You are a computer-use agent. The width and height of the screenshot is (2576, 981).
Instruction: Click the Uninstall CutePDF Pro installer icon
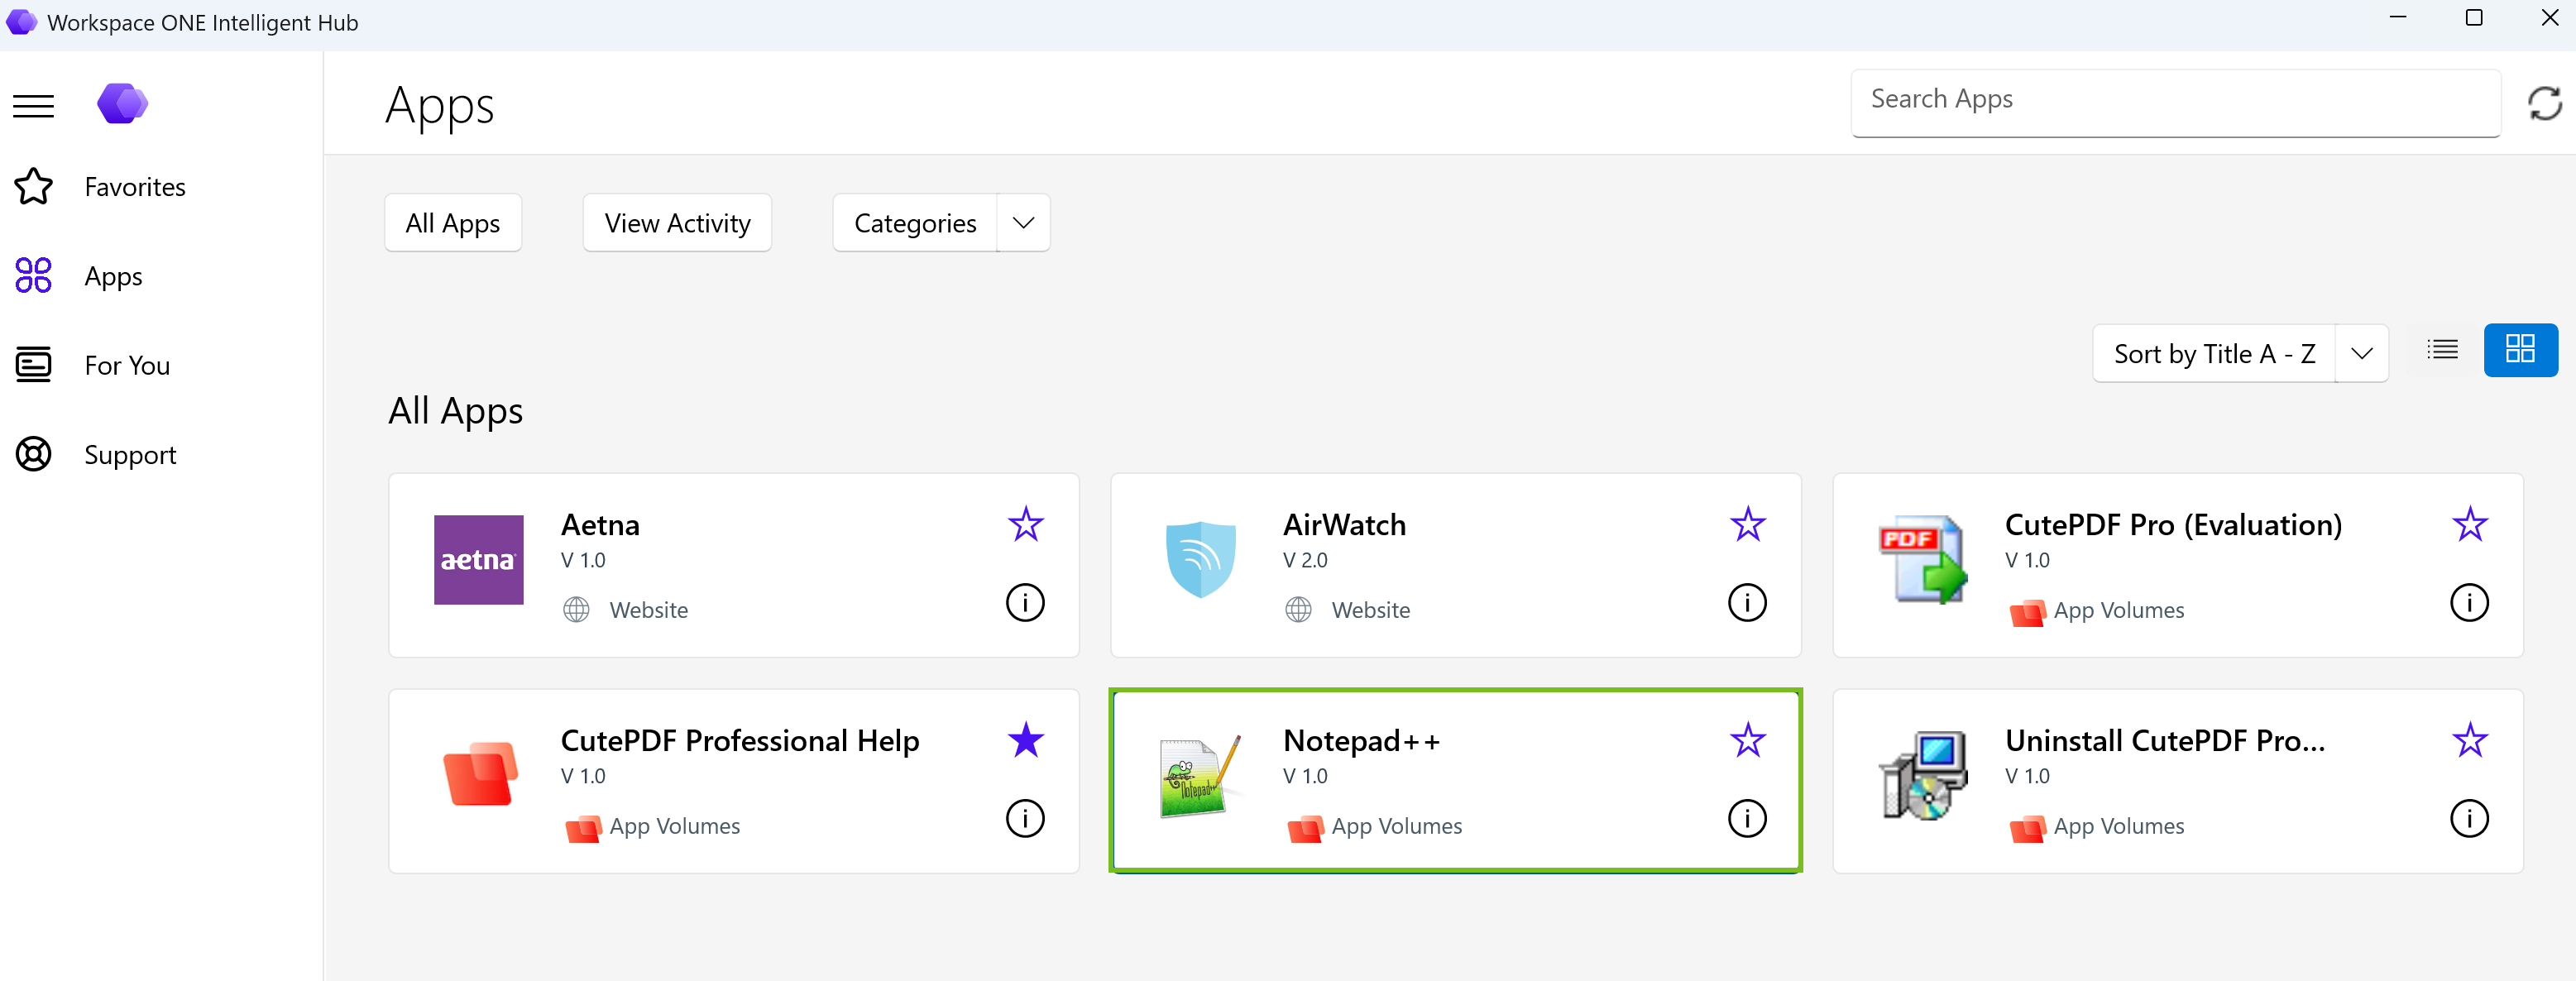coord(1922,776)
